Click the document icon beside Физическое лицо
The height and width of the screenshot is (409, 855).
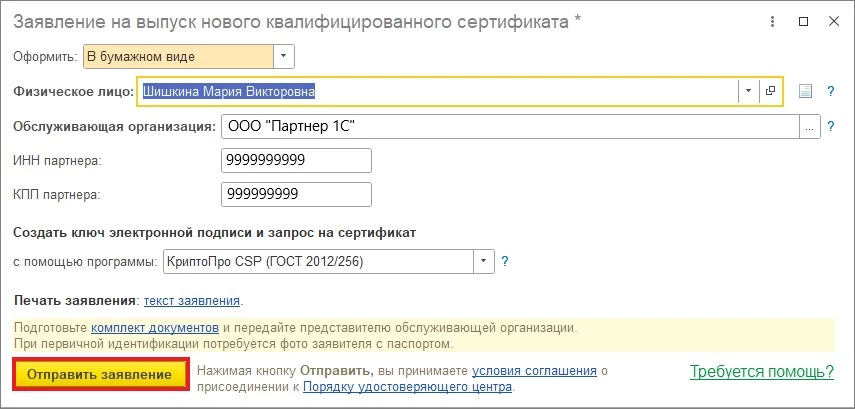point(806,92)
